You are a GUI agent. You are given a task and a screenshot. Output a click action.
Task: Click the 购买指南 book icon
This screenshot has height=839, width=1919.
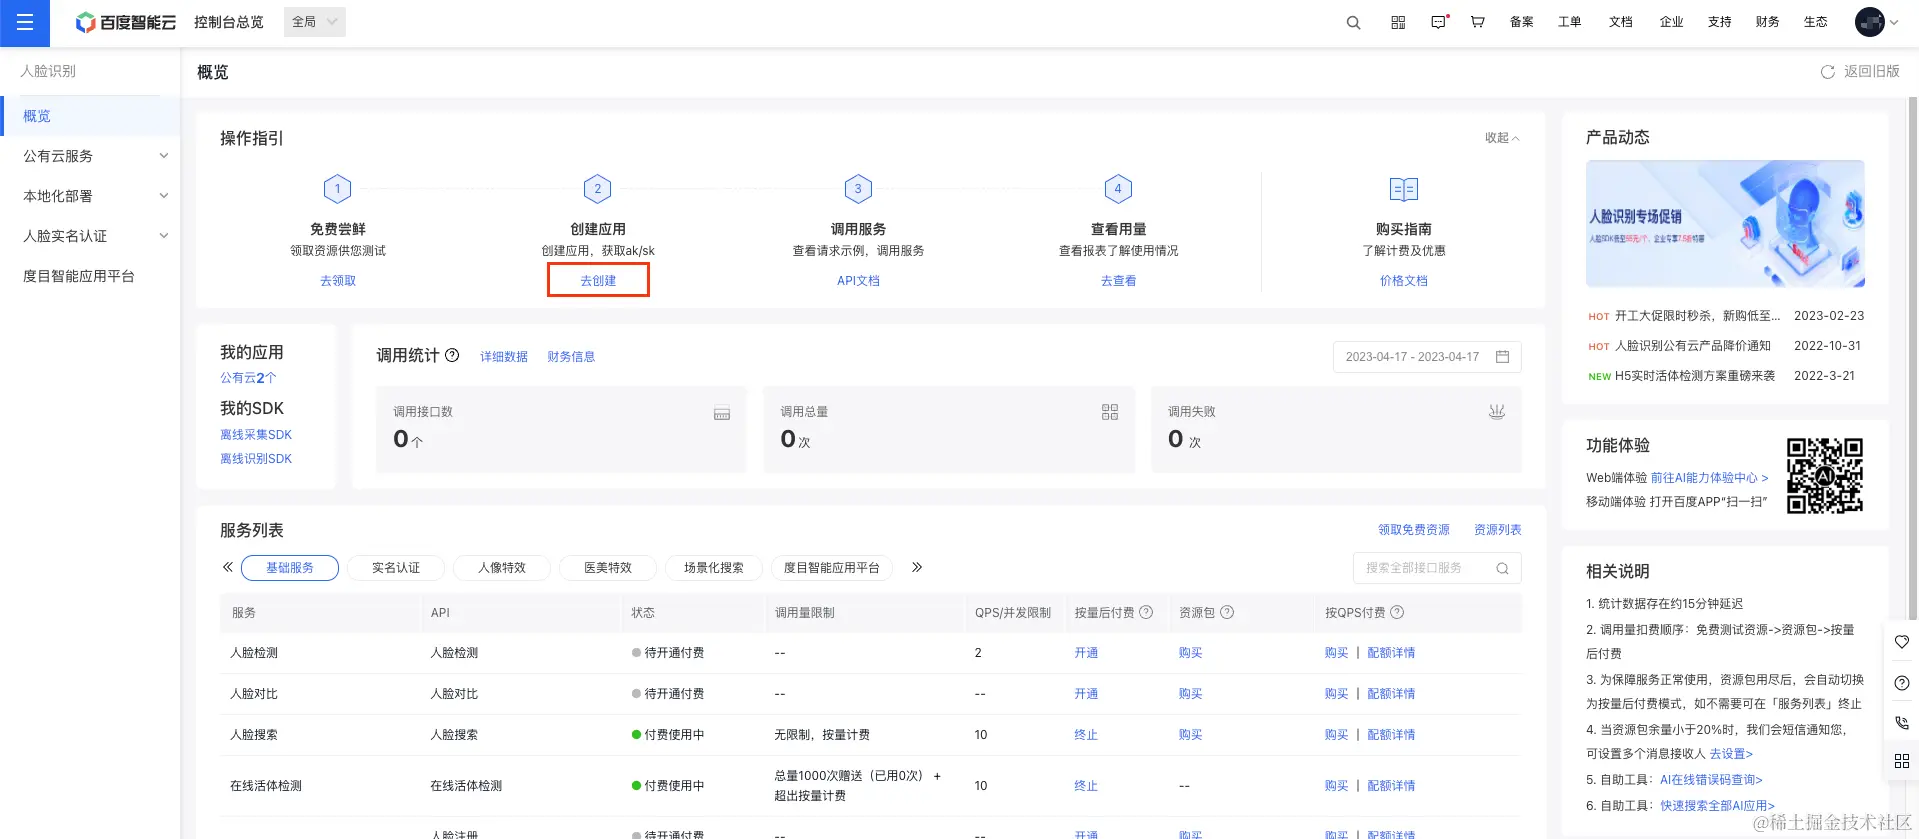1404,189
